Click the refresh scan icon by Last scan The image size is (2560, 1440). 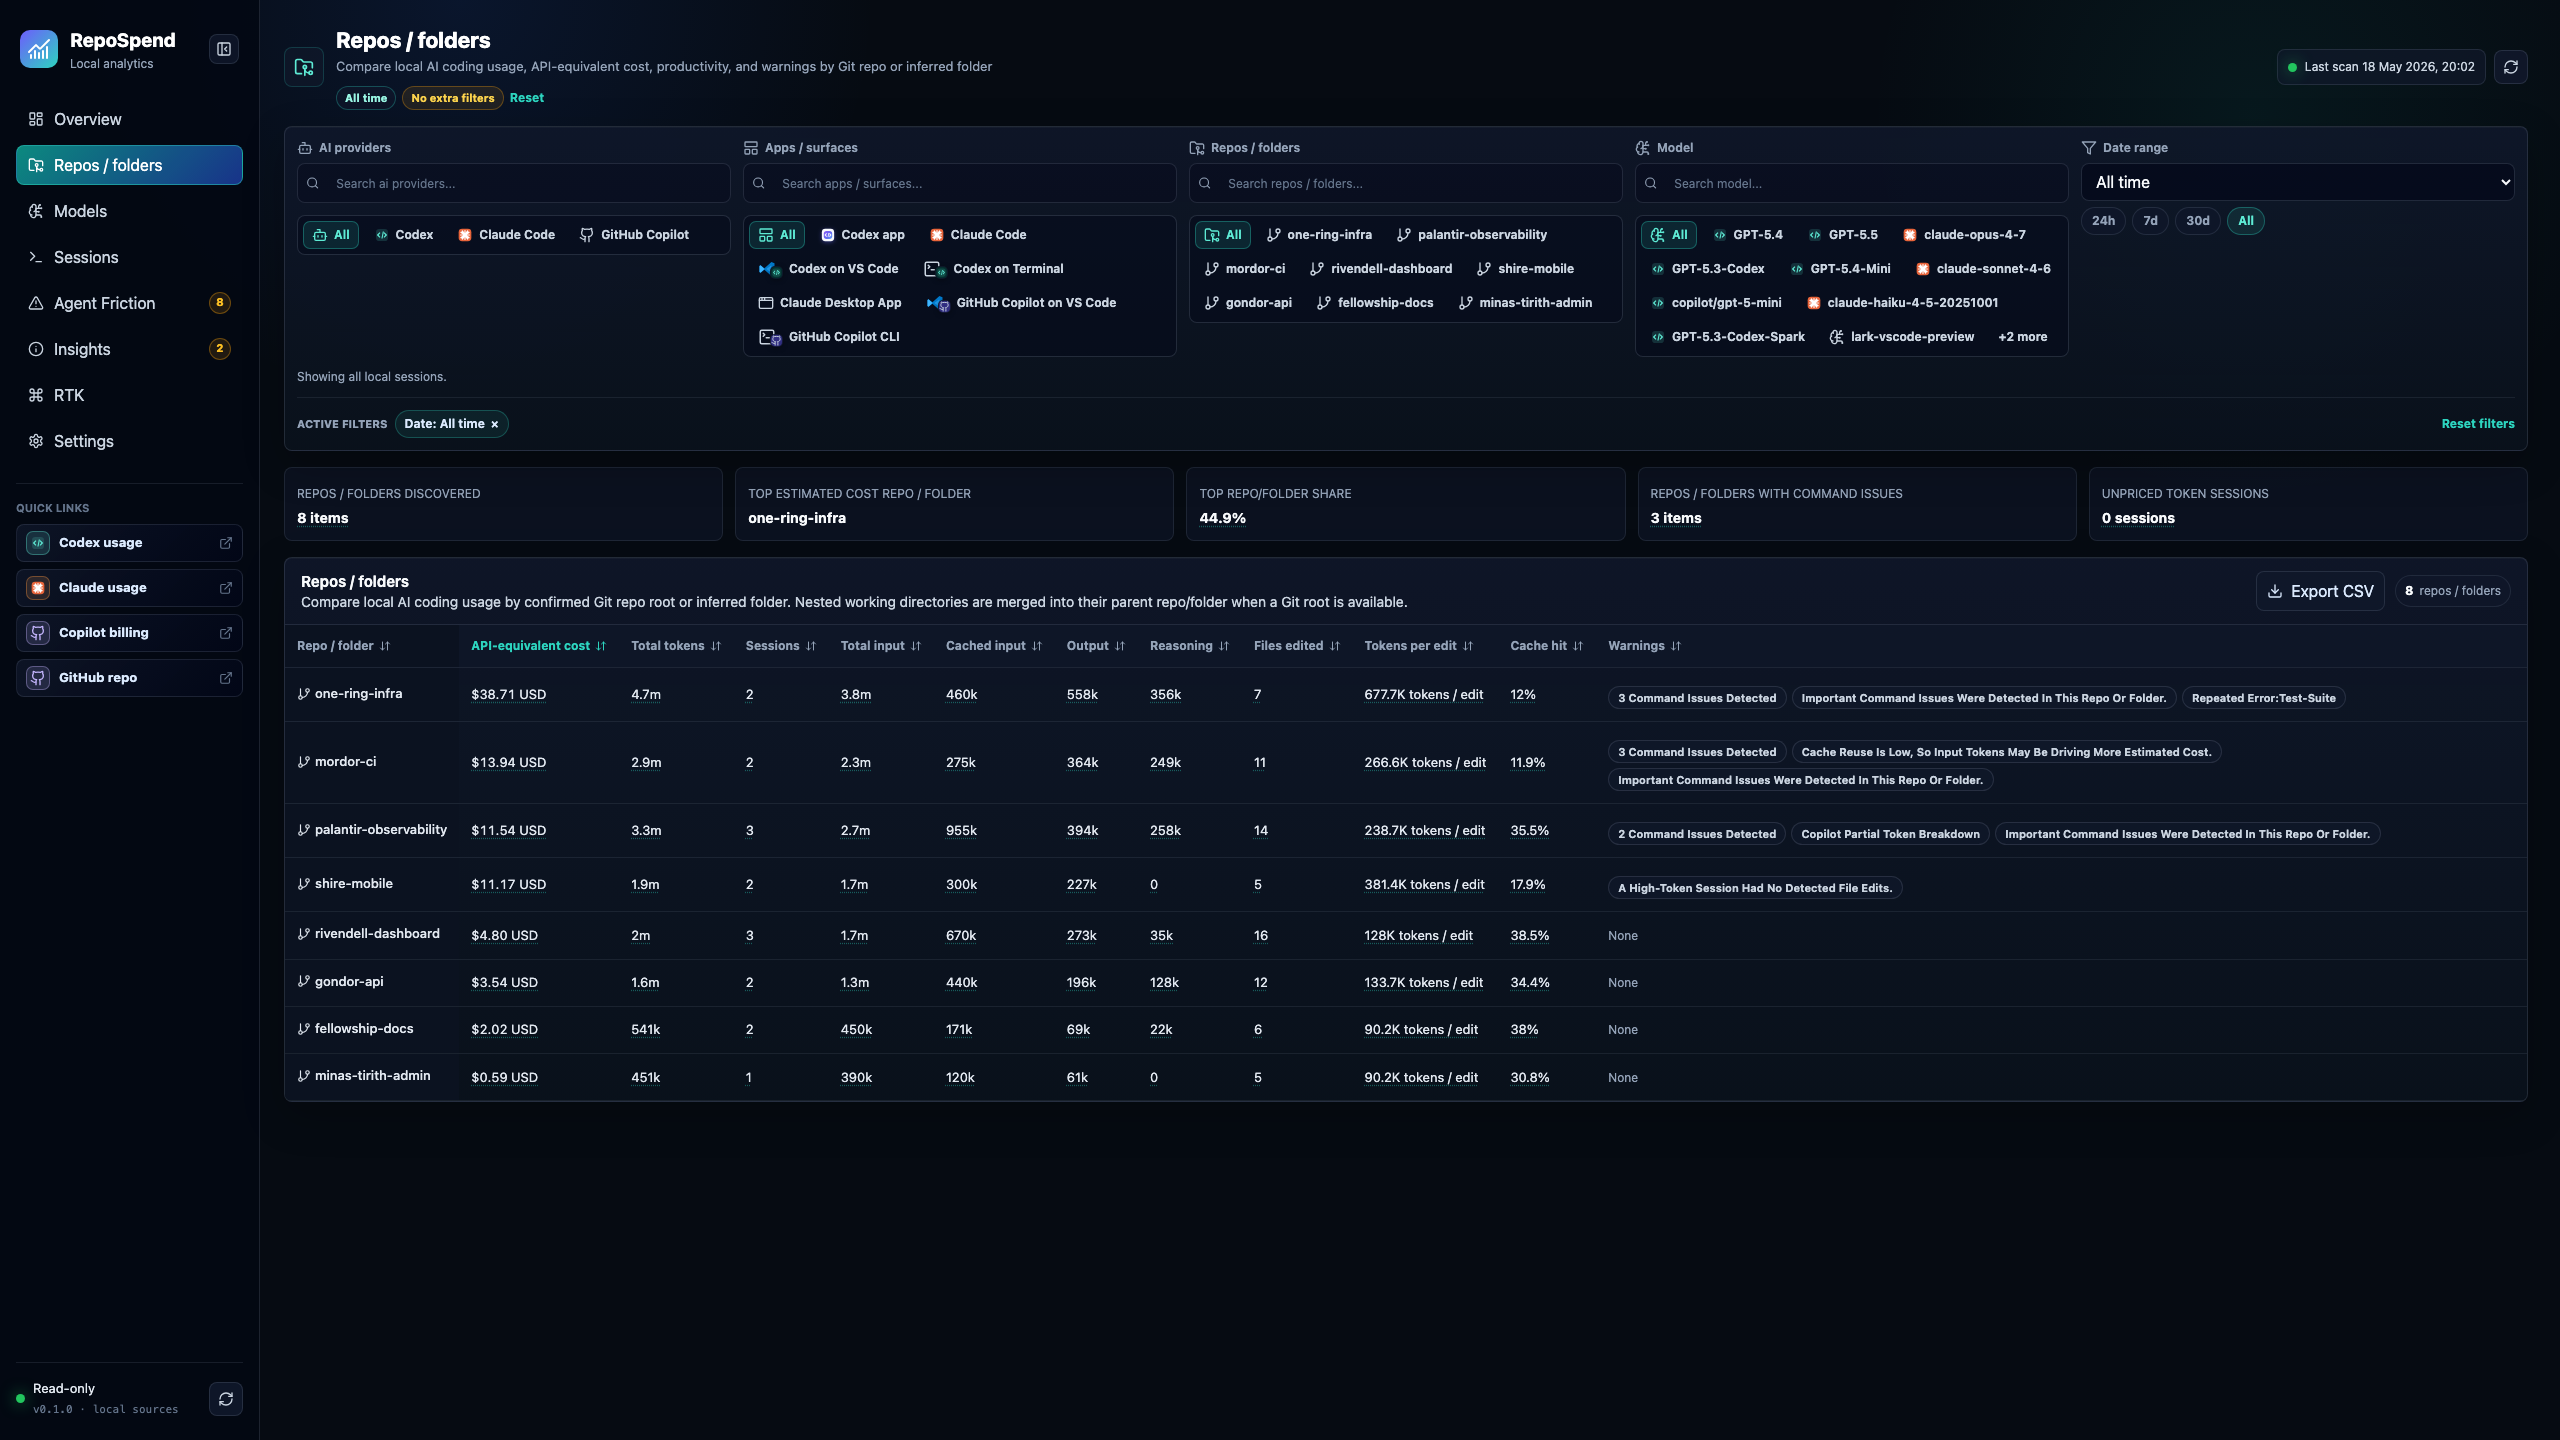coord(2510,67)
